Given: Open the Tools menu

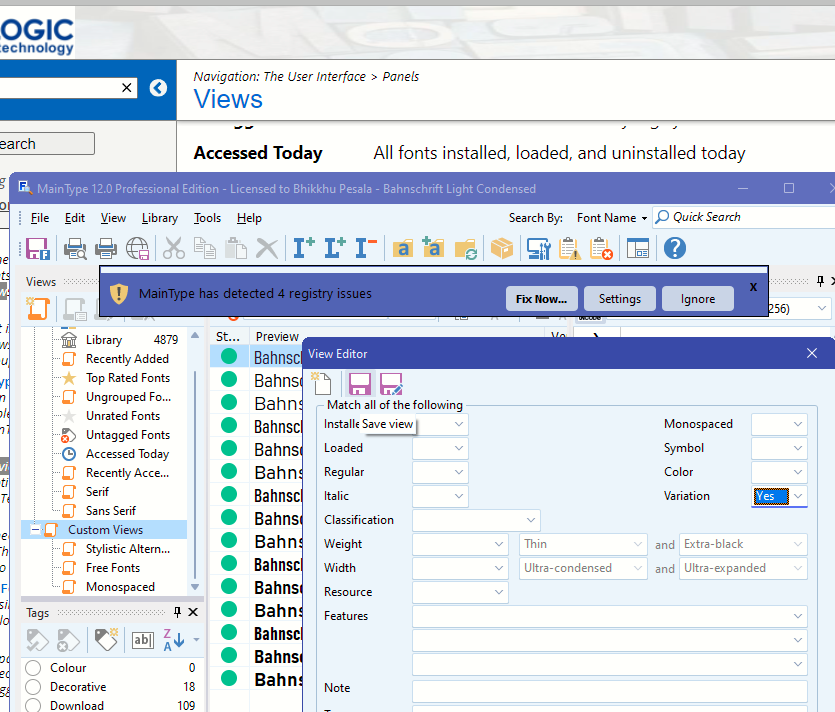Looking at the screenshot, I should click(207, 218).
